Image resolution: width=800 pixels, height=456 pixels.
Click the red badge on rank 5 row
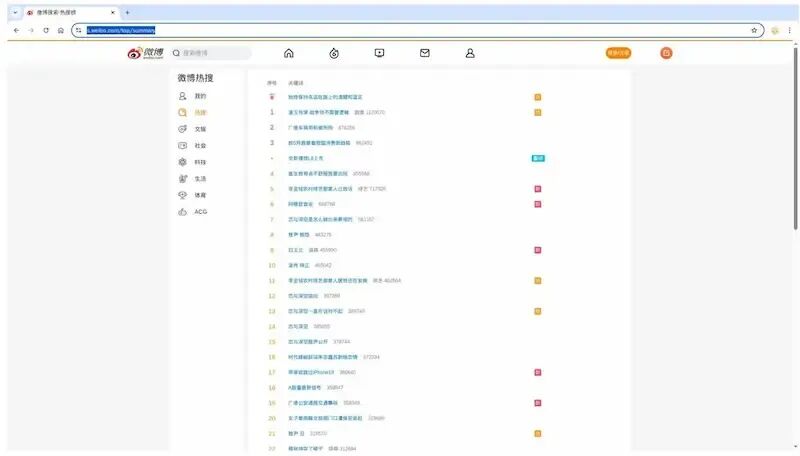[x=538, y=189]
